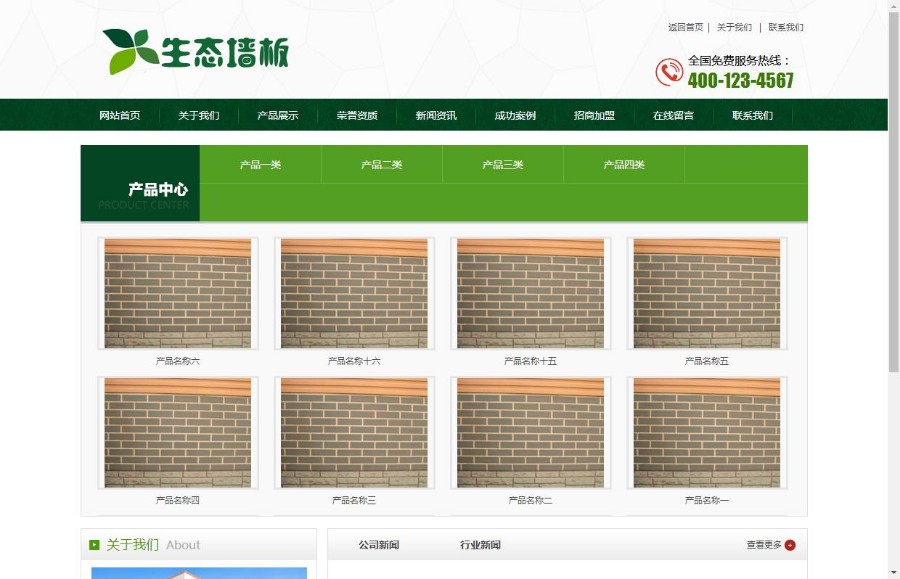This screenshot has height=579, width=900.
Task: Open the 产品名称五 product thumbnail
Action: point(707,293)
